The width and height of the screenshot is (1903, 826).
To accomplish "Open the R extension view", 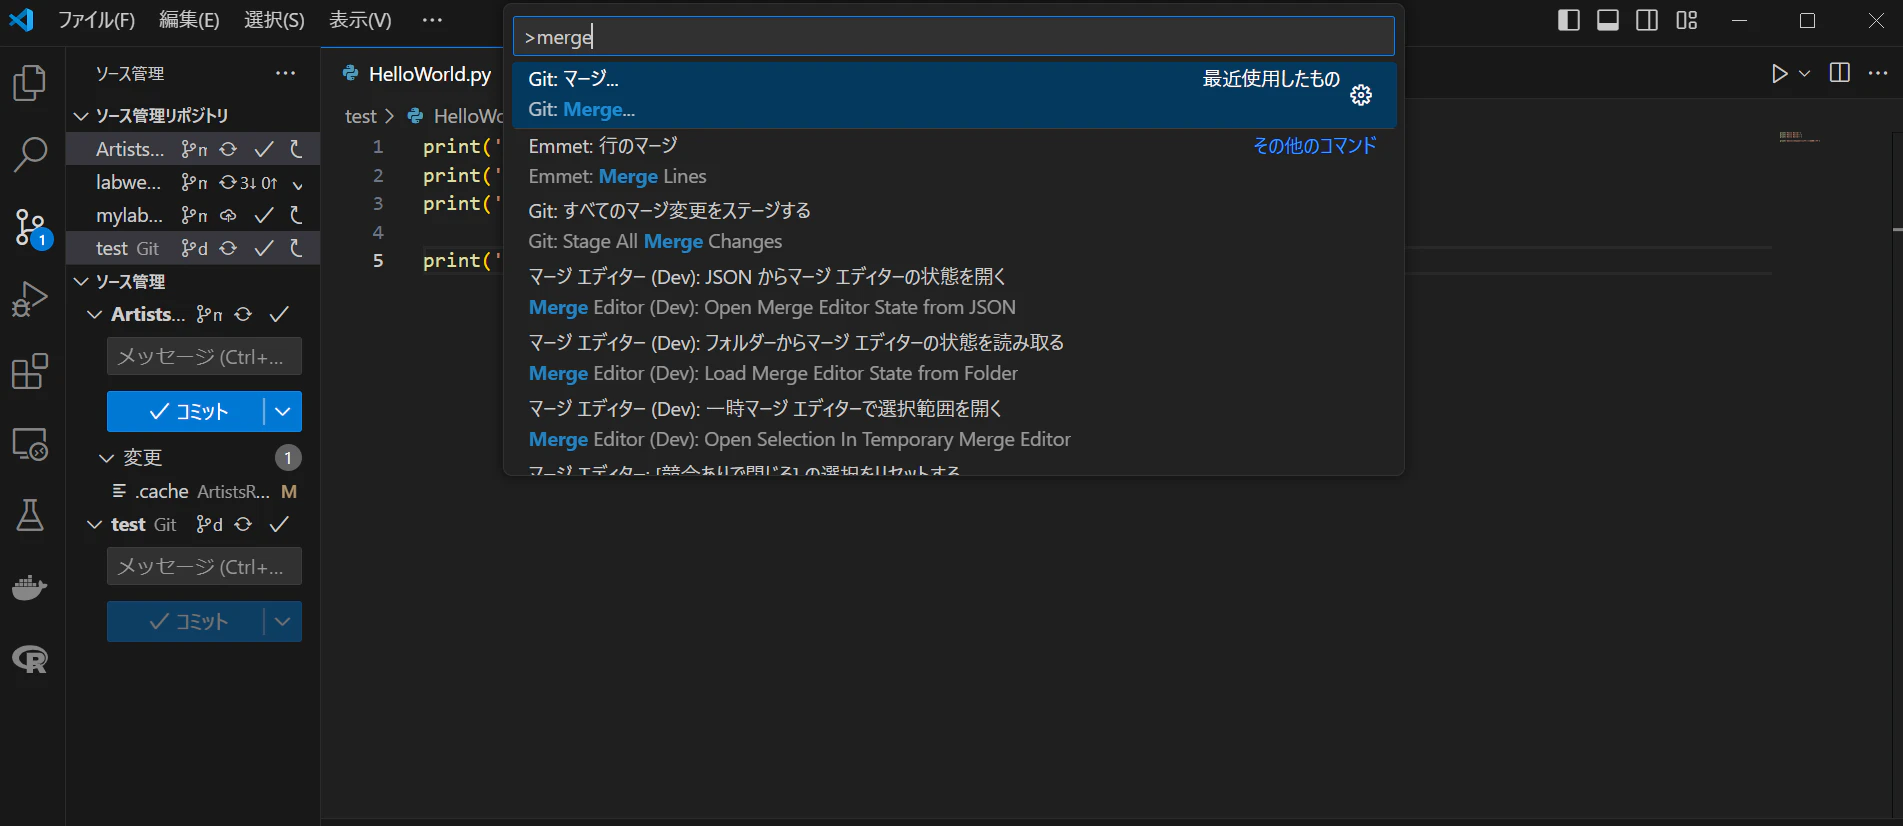I will pyautogui.click(x=30, y=659).
